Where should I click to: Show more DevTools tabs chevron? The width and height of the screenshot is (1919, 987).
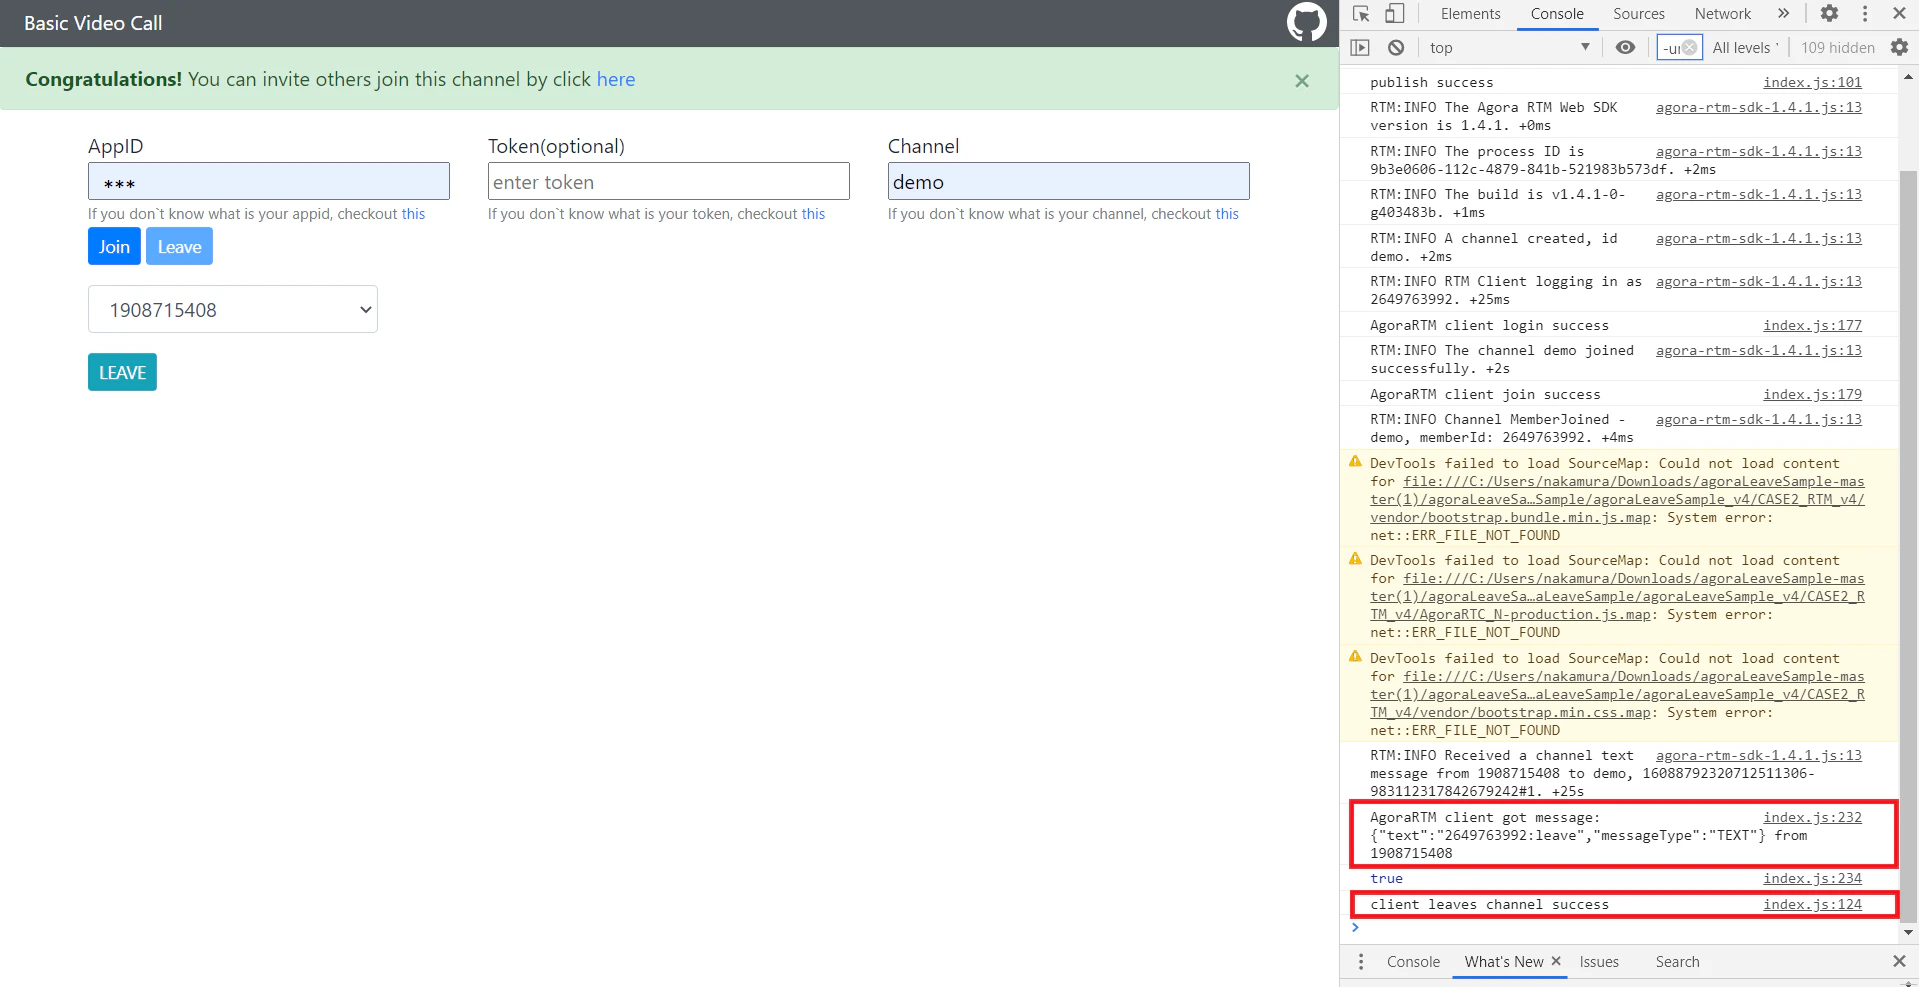(x=1783, y=14)
